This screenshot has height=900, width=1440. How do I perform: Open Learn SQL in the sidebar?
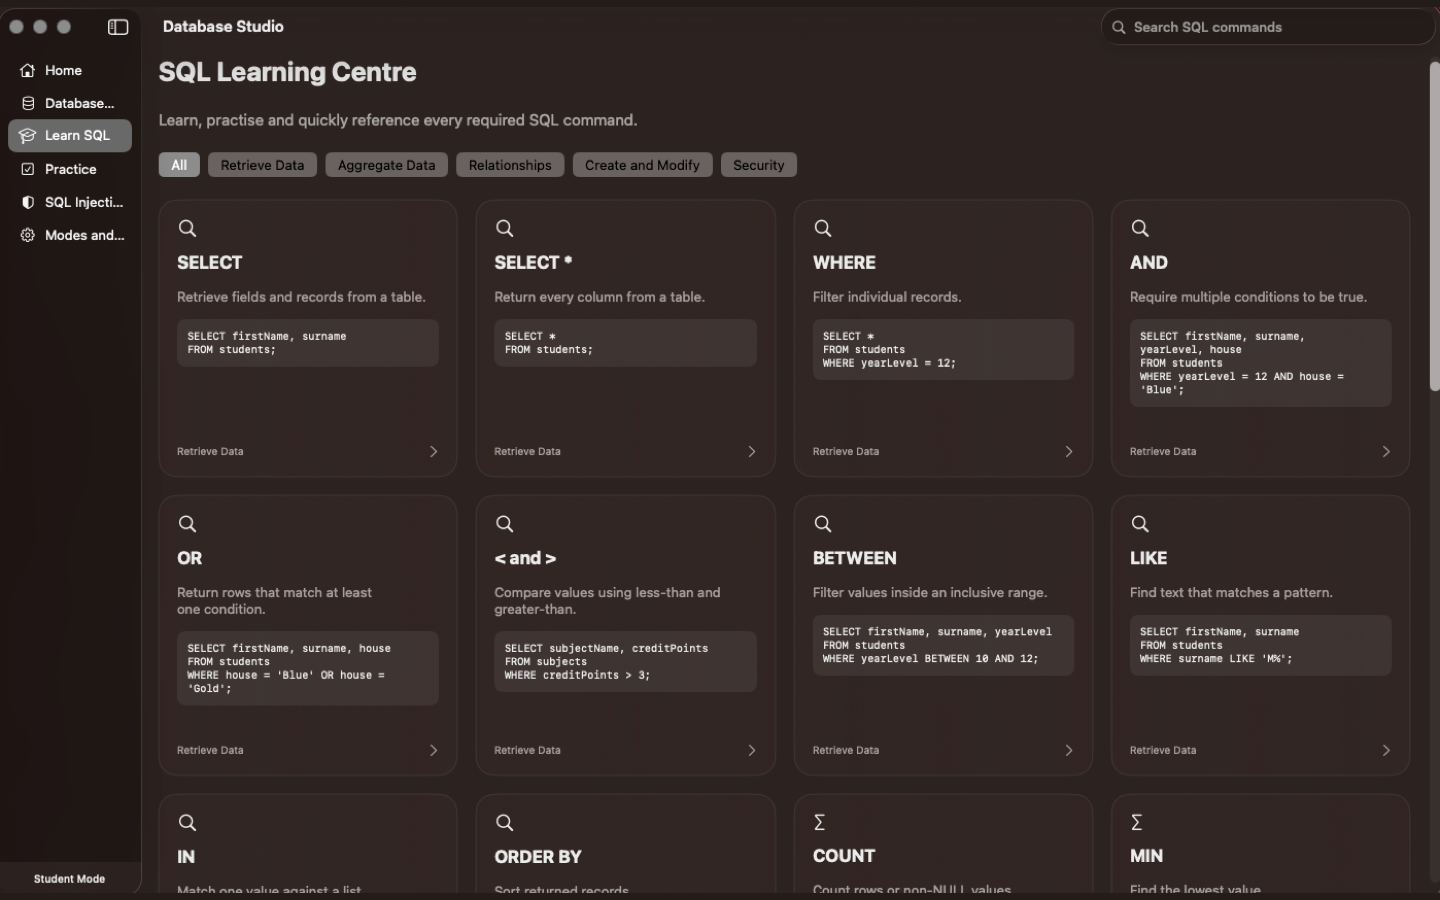[70, 136]
